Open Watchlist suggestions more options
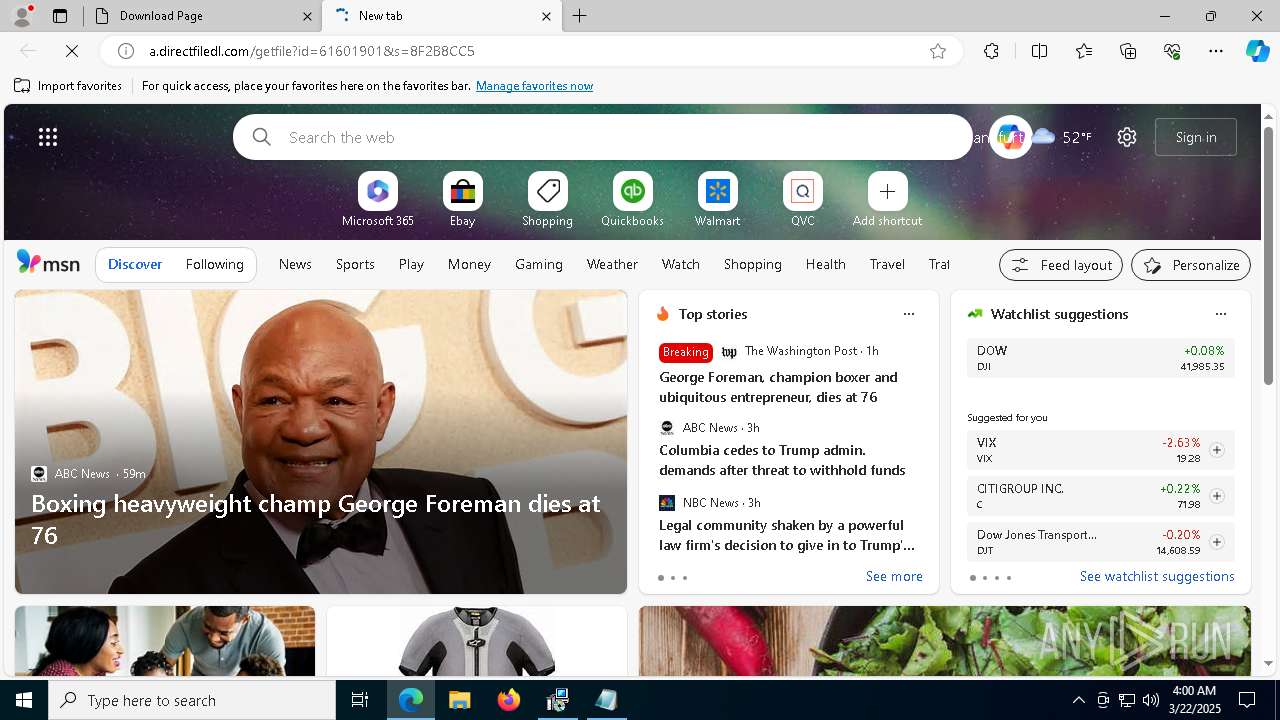The image size is (1280, 720). [x=1220, y=314]
